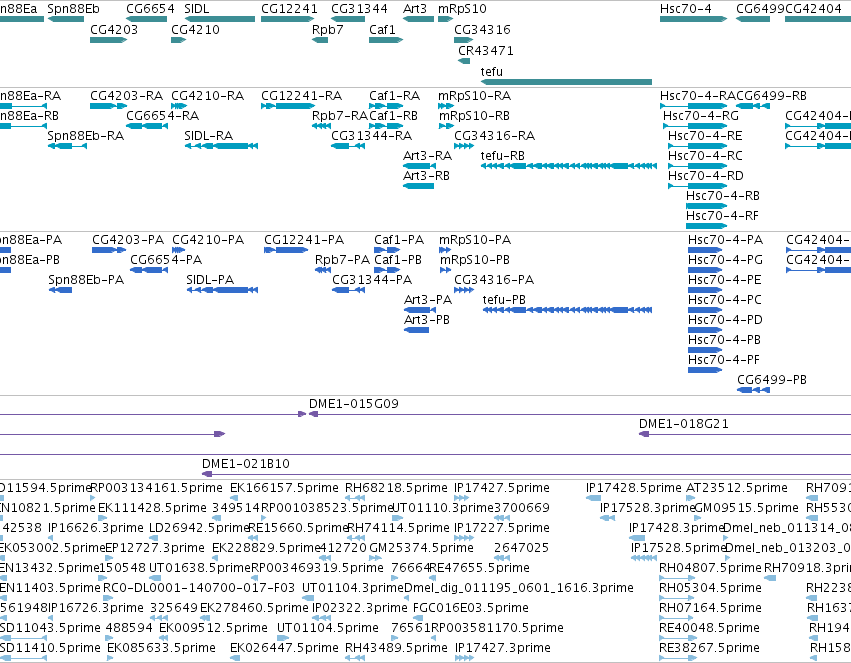Viewport: 851px width, 663px height.
Task: Click the CG34316-RA transcript label
Action: tap(494, 136)
